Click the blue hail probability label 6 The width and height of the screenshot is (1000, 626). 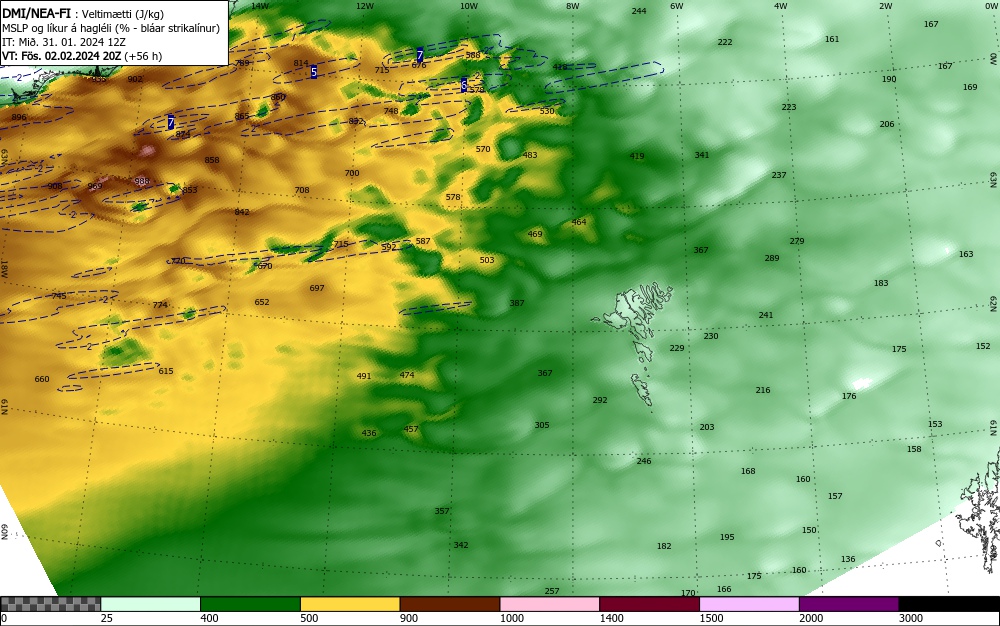click(464, 85)
